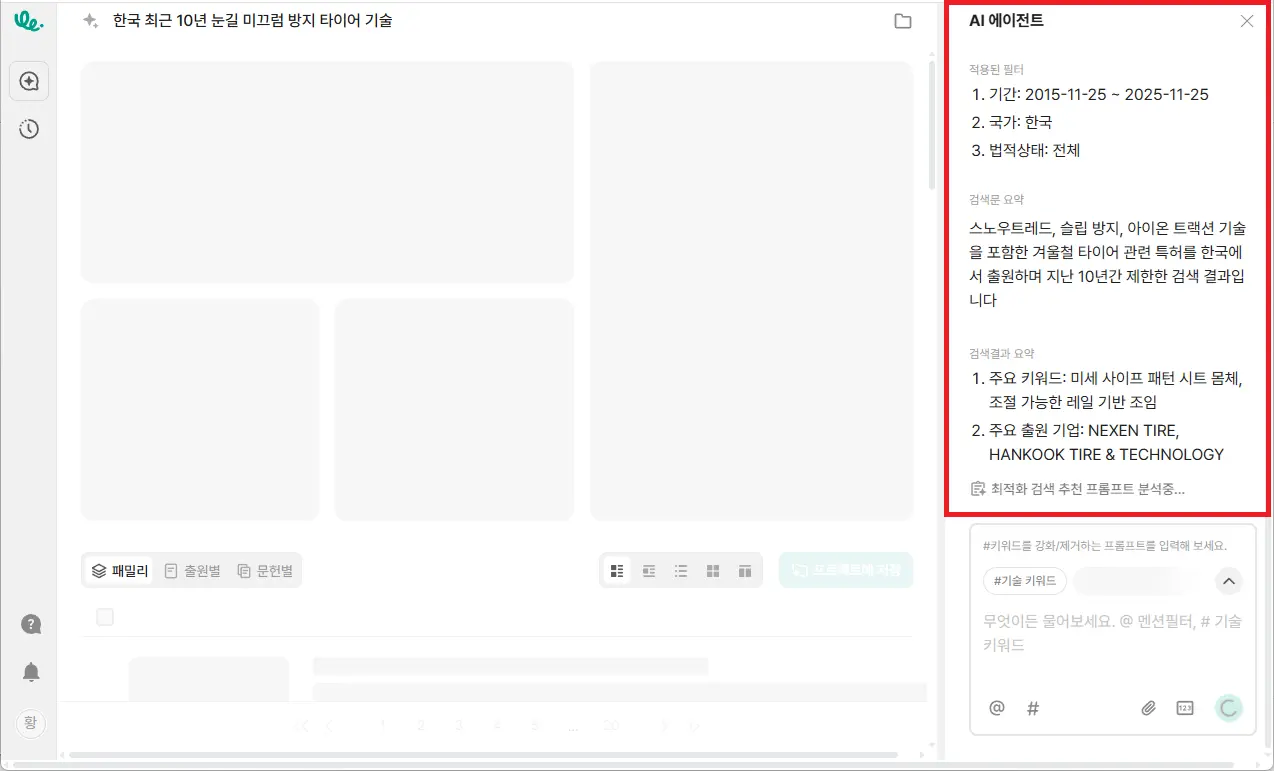Open notifications bell icon
1274x771 pixels.
click(x=31, y=672)
